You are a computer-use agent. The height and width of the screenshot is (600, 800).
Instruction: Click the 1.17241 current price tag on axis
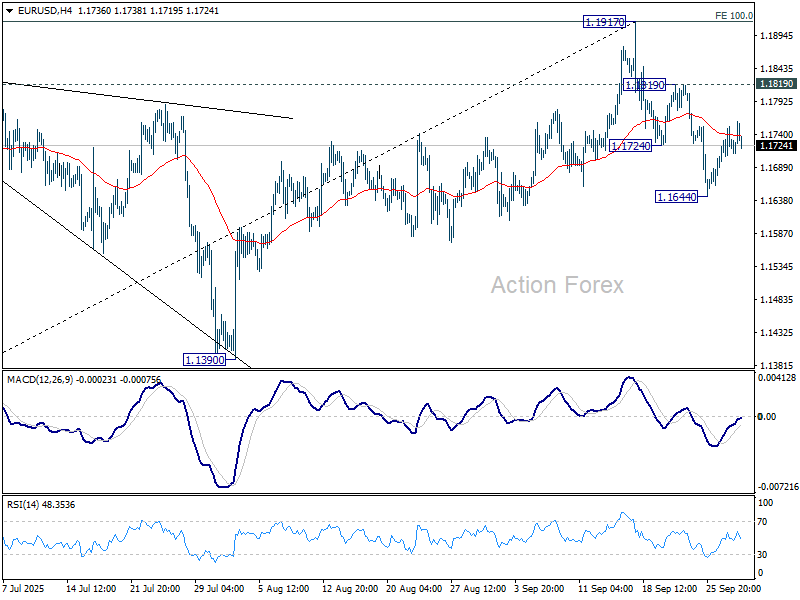tap(776, 146)
